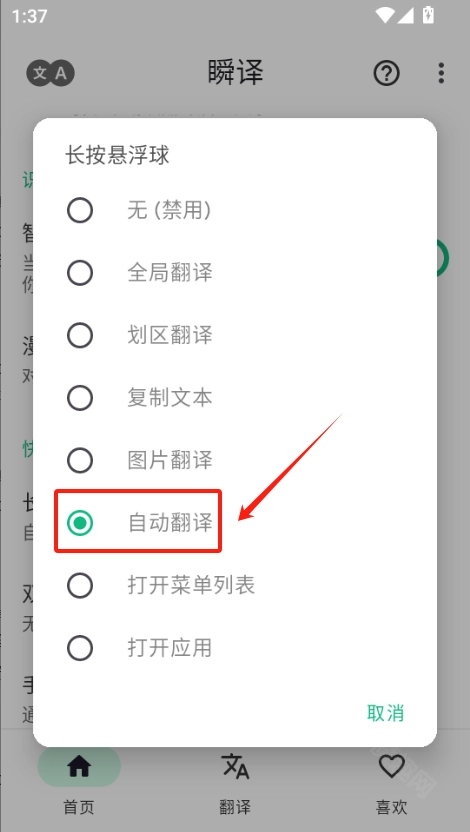
Task: Open the help question mark icon
Action: pyautogui.click(x=386, y=73)
